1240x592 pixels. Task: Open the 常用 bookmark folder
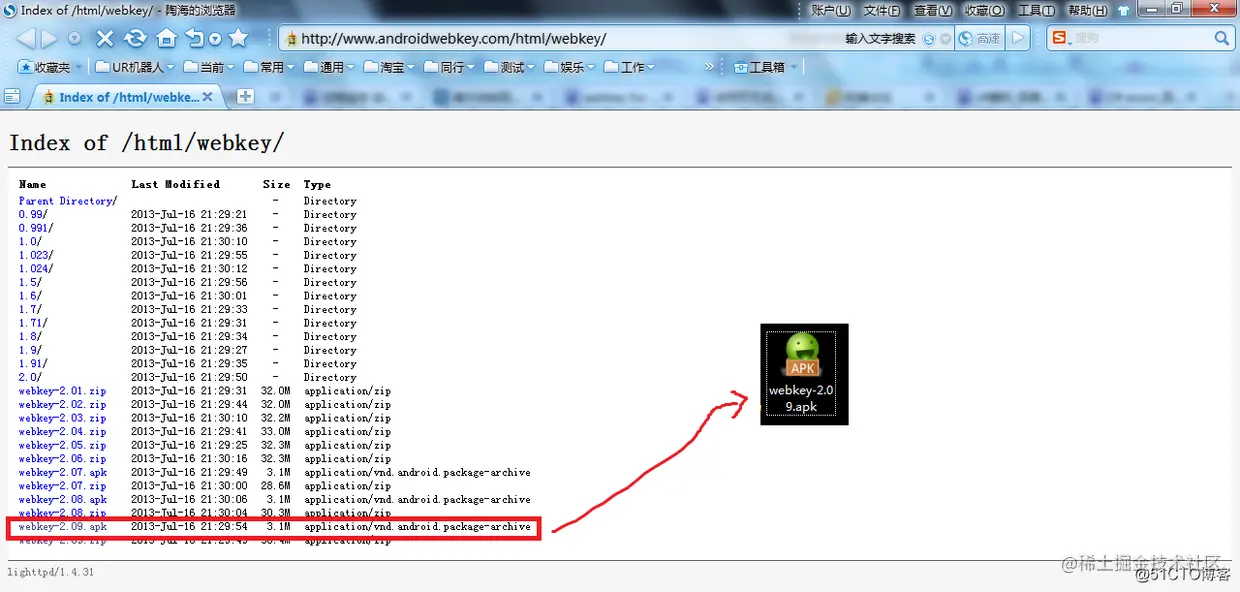268,67
